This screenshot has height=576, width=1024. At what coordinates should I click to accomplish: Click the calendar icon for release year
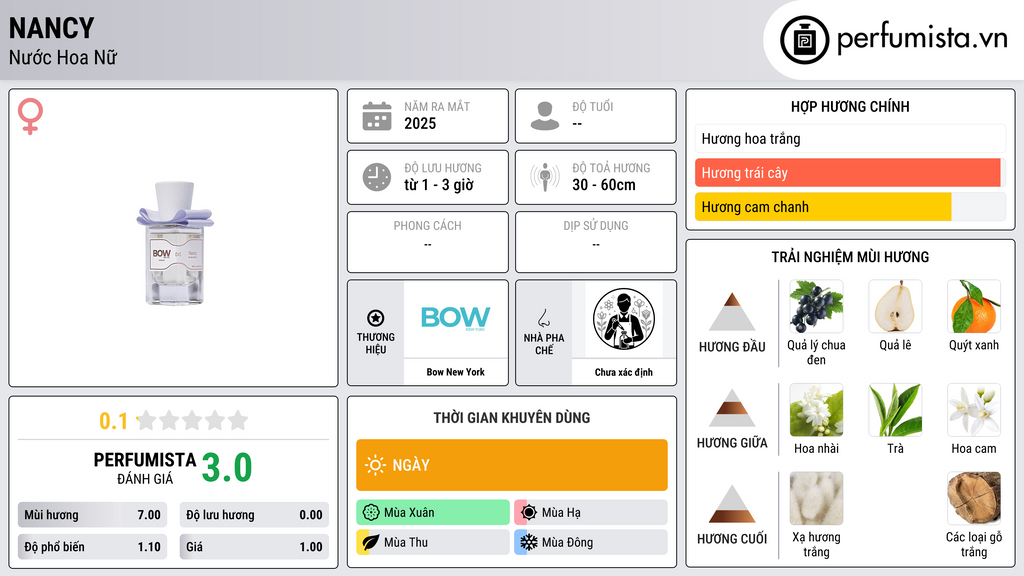pyautogui.click(x=377, y=116)
